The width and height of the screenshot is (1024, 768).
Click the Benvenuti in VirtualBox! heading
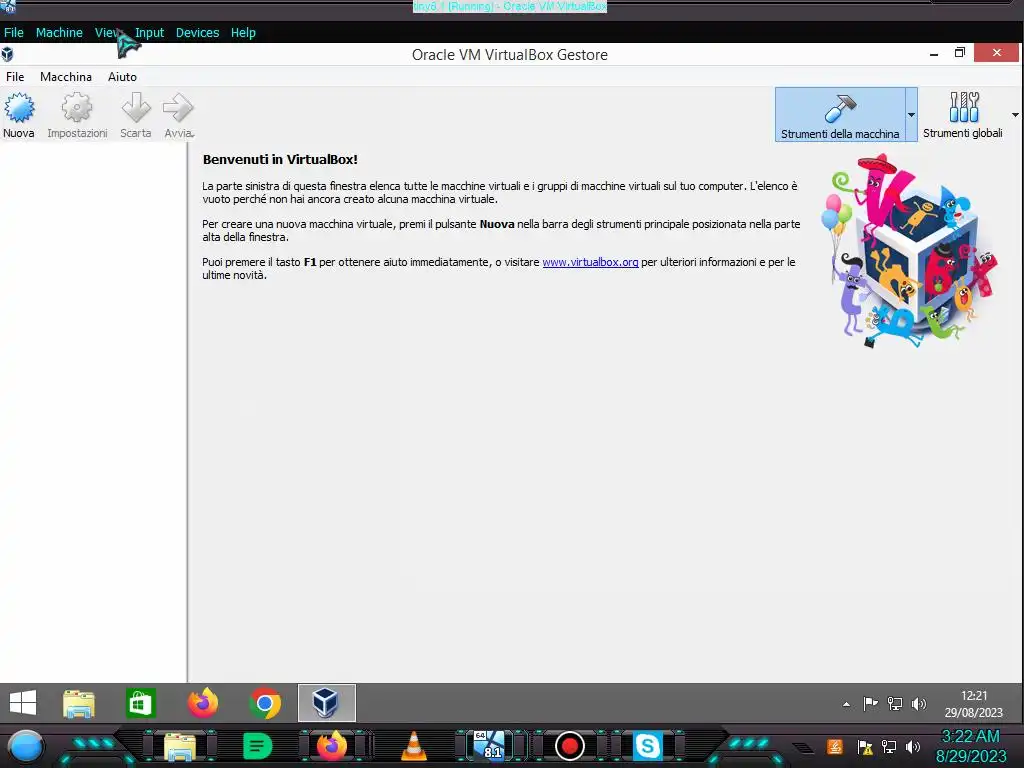[x=280, y=159]
